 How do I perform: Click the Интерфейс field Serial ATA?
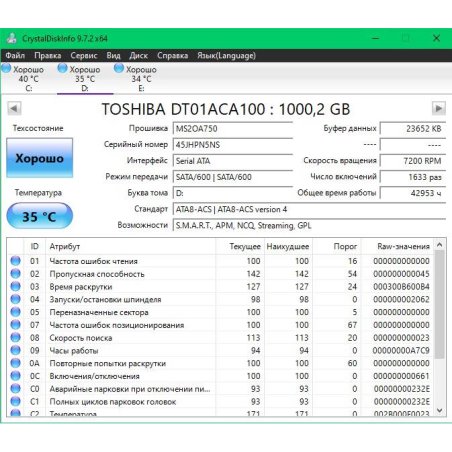[233, 161]
